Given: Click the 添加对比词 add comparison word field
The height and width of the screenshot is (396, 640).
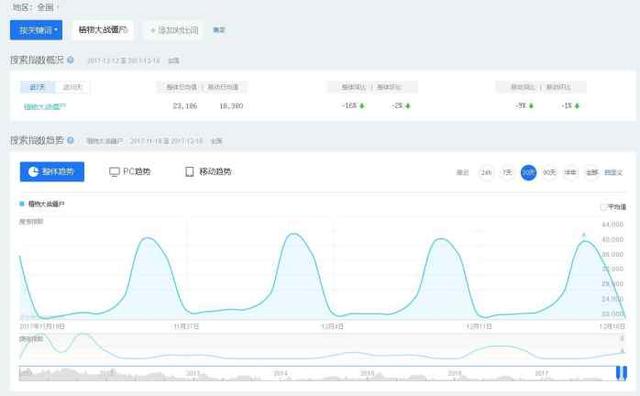Looking at the screenshot, I should pos(173,30).
